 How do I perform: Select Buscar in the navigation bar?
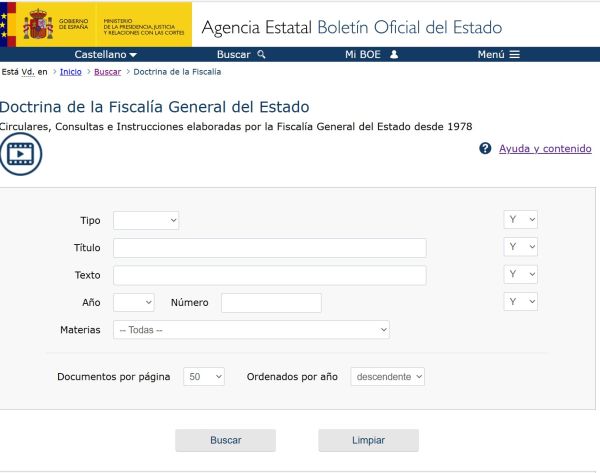(241, 54)
